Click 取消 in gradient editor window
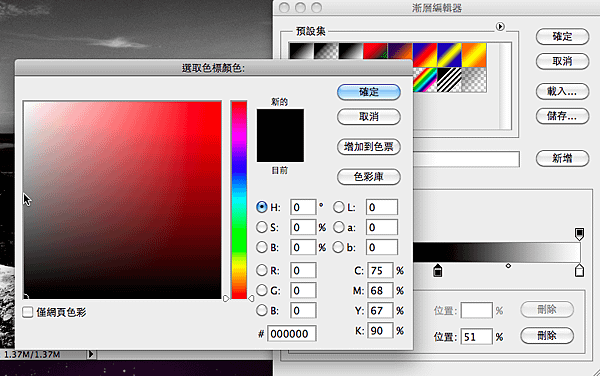Screen dimensions: 600x376 (562, 61)
